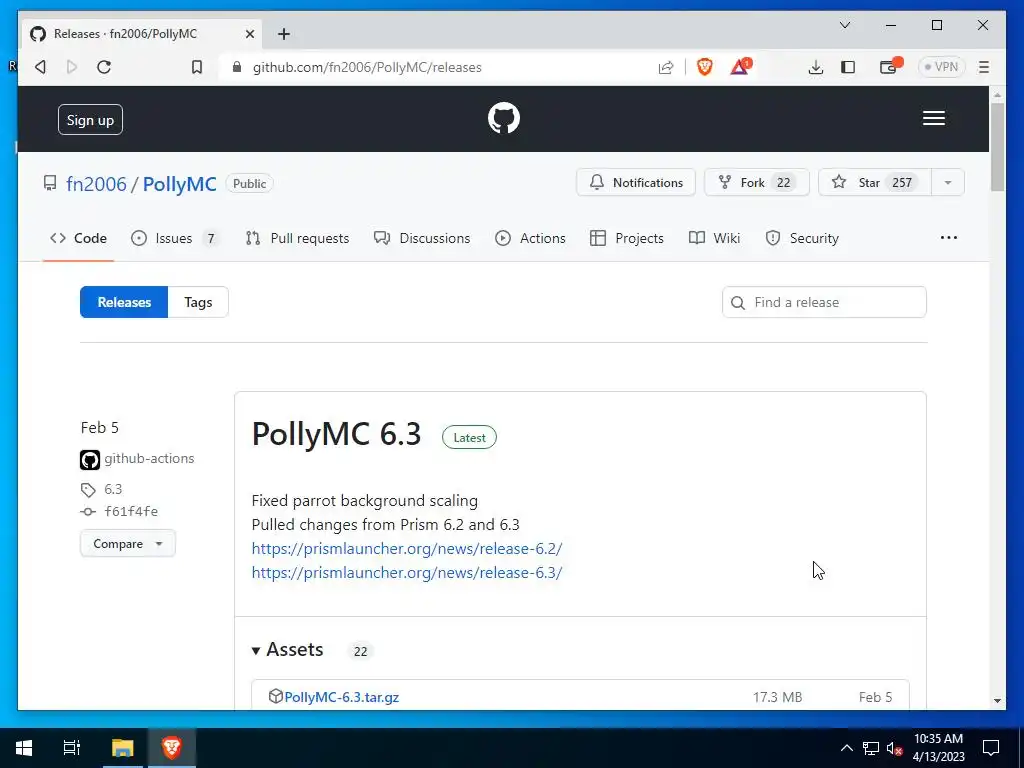Open the Wiki tab
This screenshot has width=1024, height=768.
714,238
